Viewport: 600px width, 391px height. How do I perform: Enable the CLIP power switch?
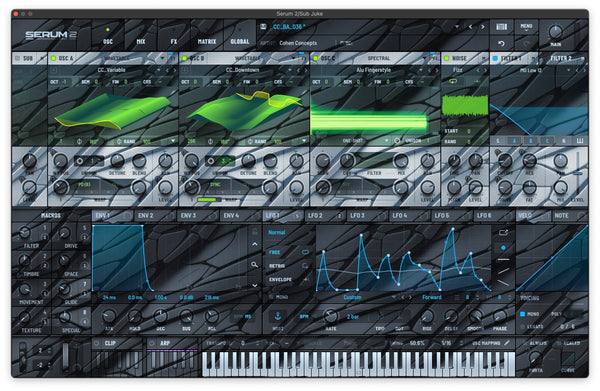[97, 343]
